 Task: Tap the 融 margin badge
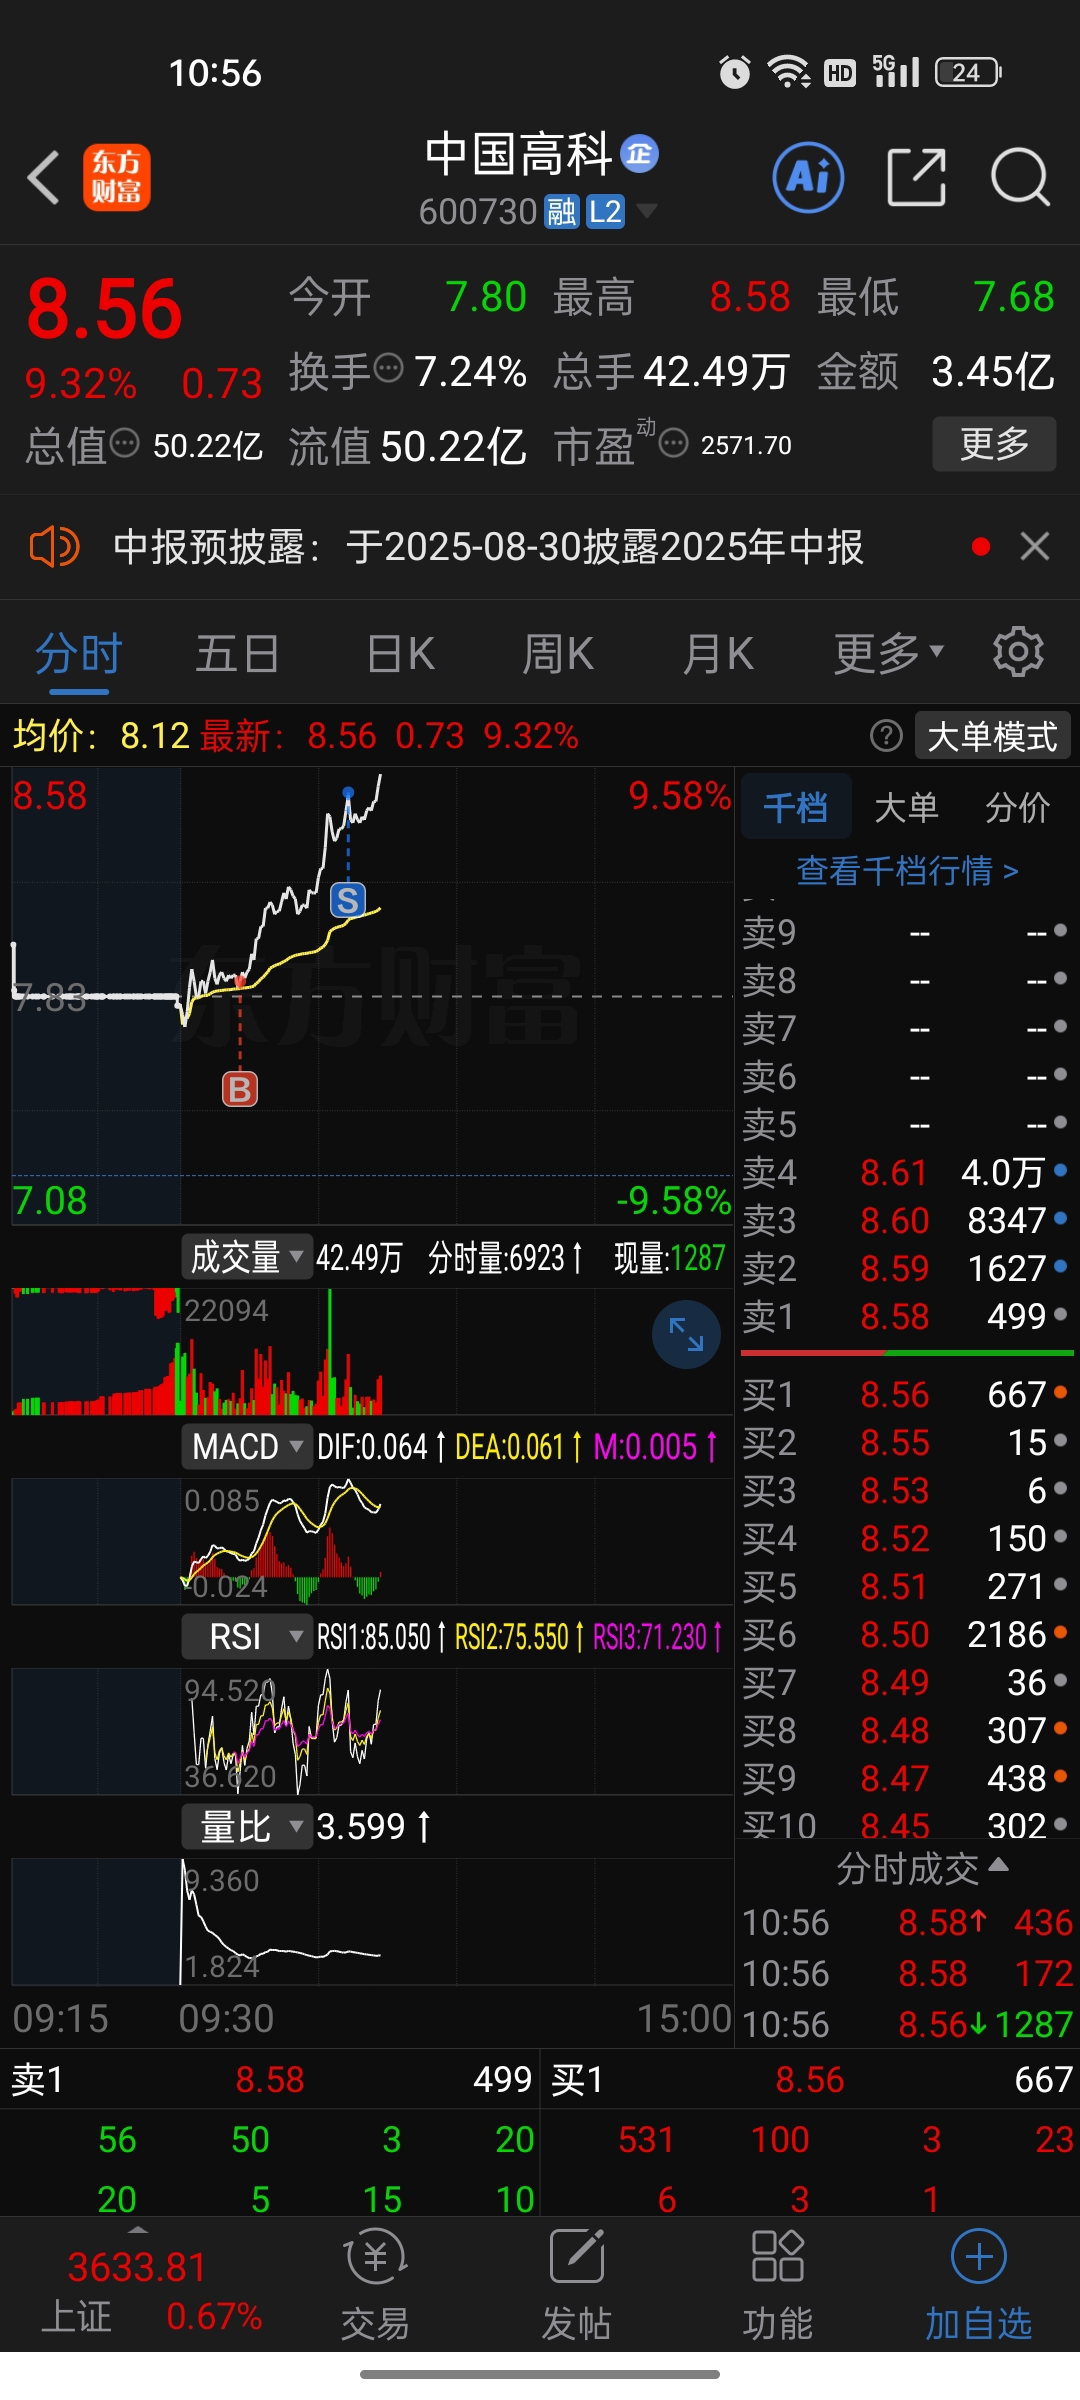pyautogui.click(x=561, y=212)
